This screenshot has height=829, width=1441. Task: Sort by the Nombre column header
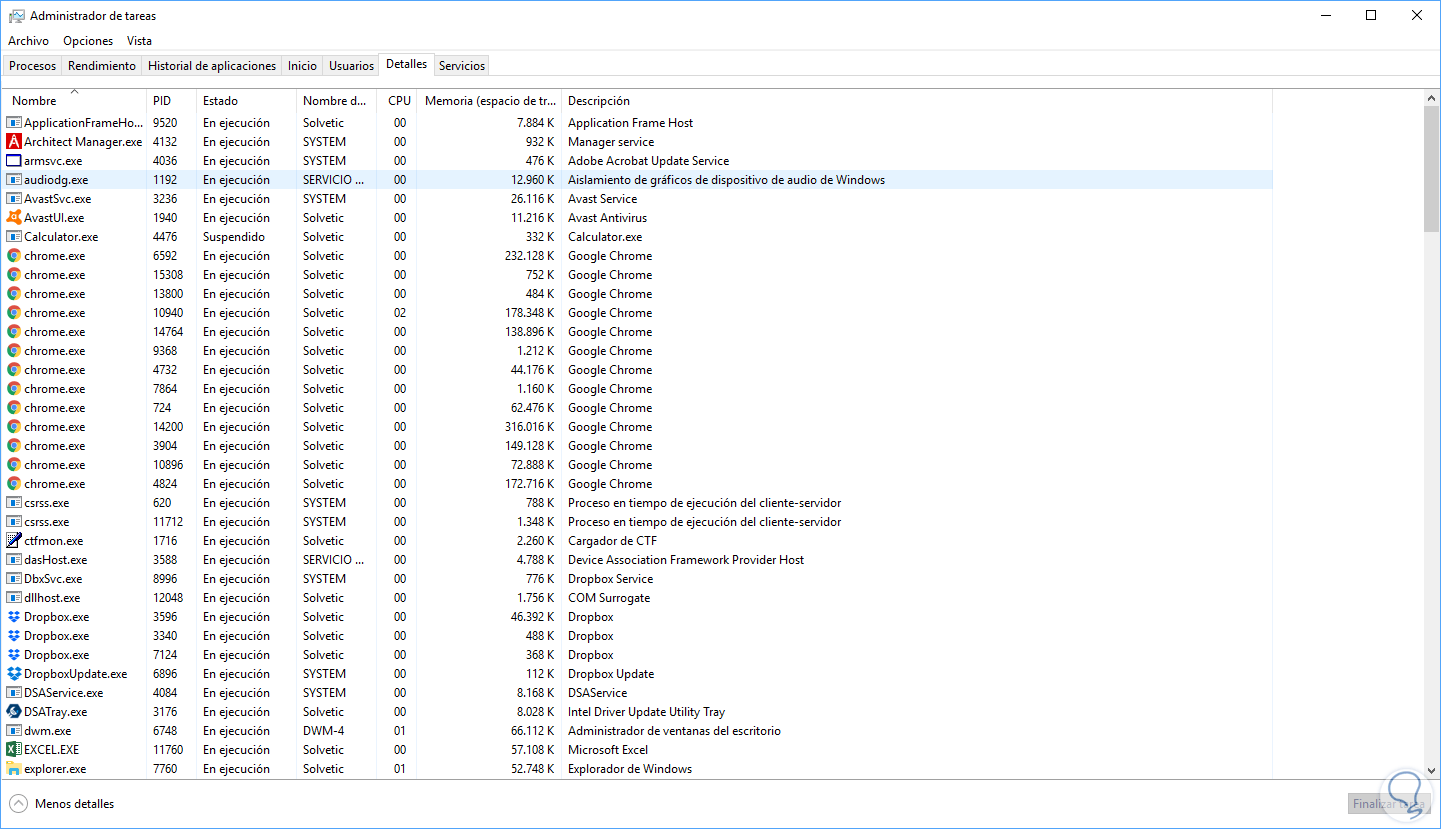tap(75, 101)
